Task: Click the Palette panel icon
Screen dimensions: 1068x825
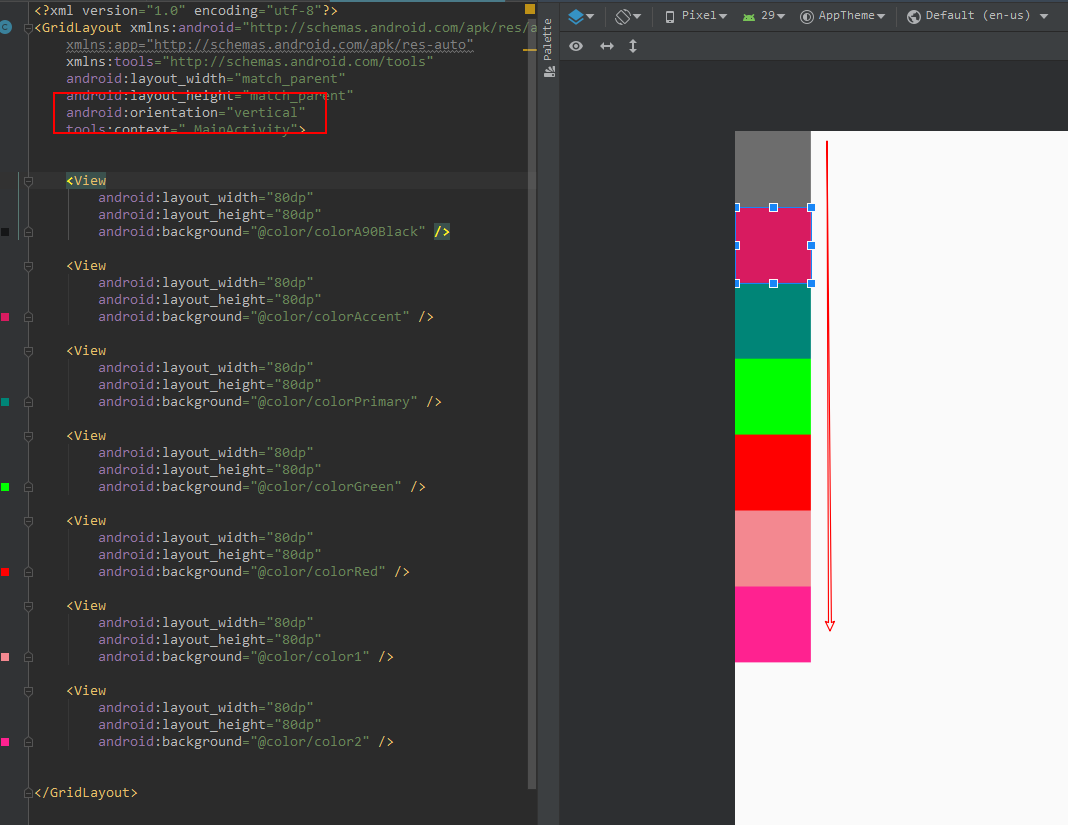Action: click(549, 72)
